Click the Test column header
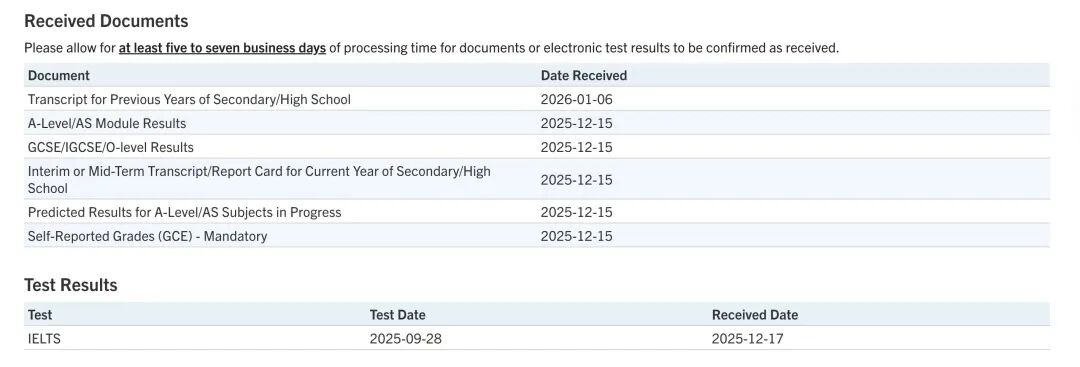Screen dimensions: 1080x367 (40, 315)
